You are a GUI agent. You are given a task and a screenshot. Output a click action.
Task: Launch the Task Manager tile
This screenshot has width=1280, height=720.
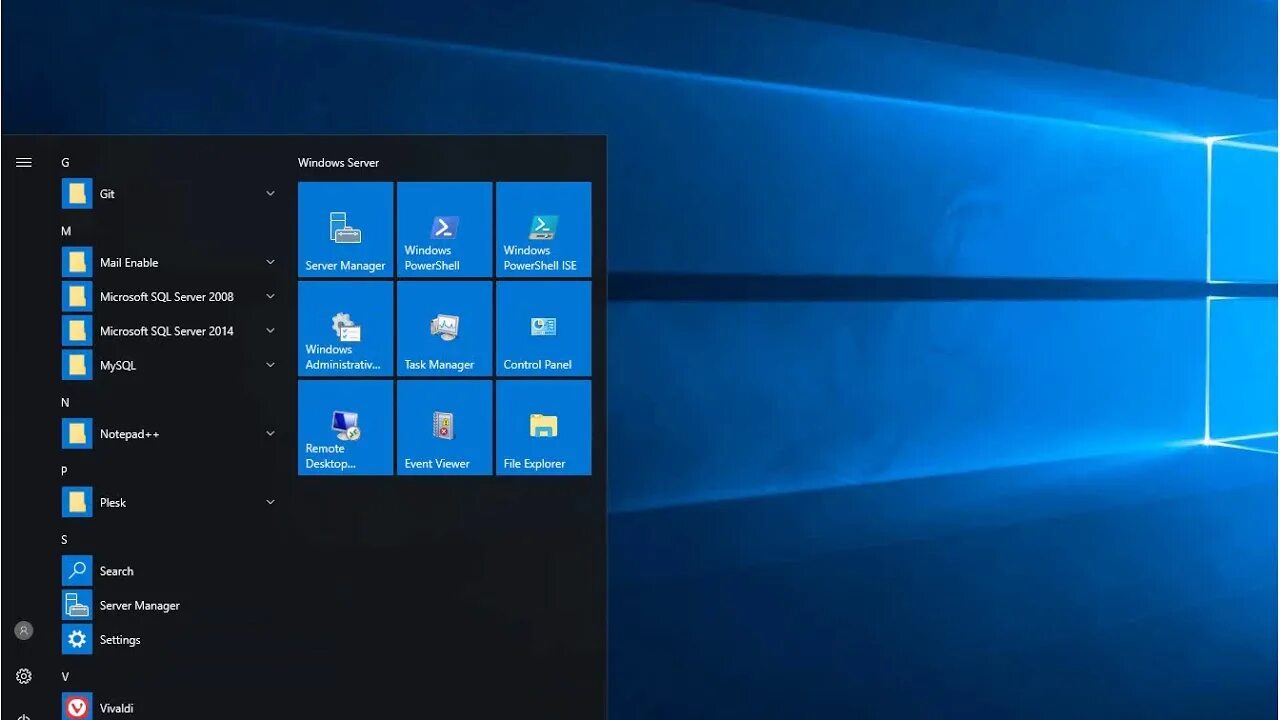click(444, 328)
